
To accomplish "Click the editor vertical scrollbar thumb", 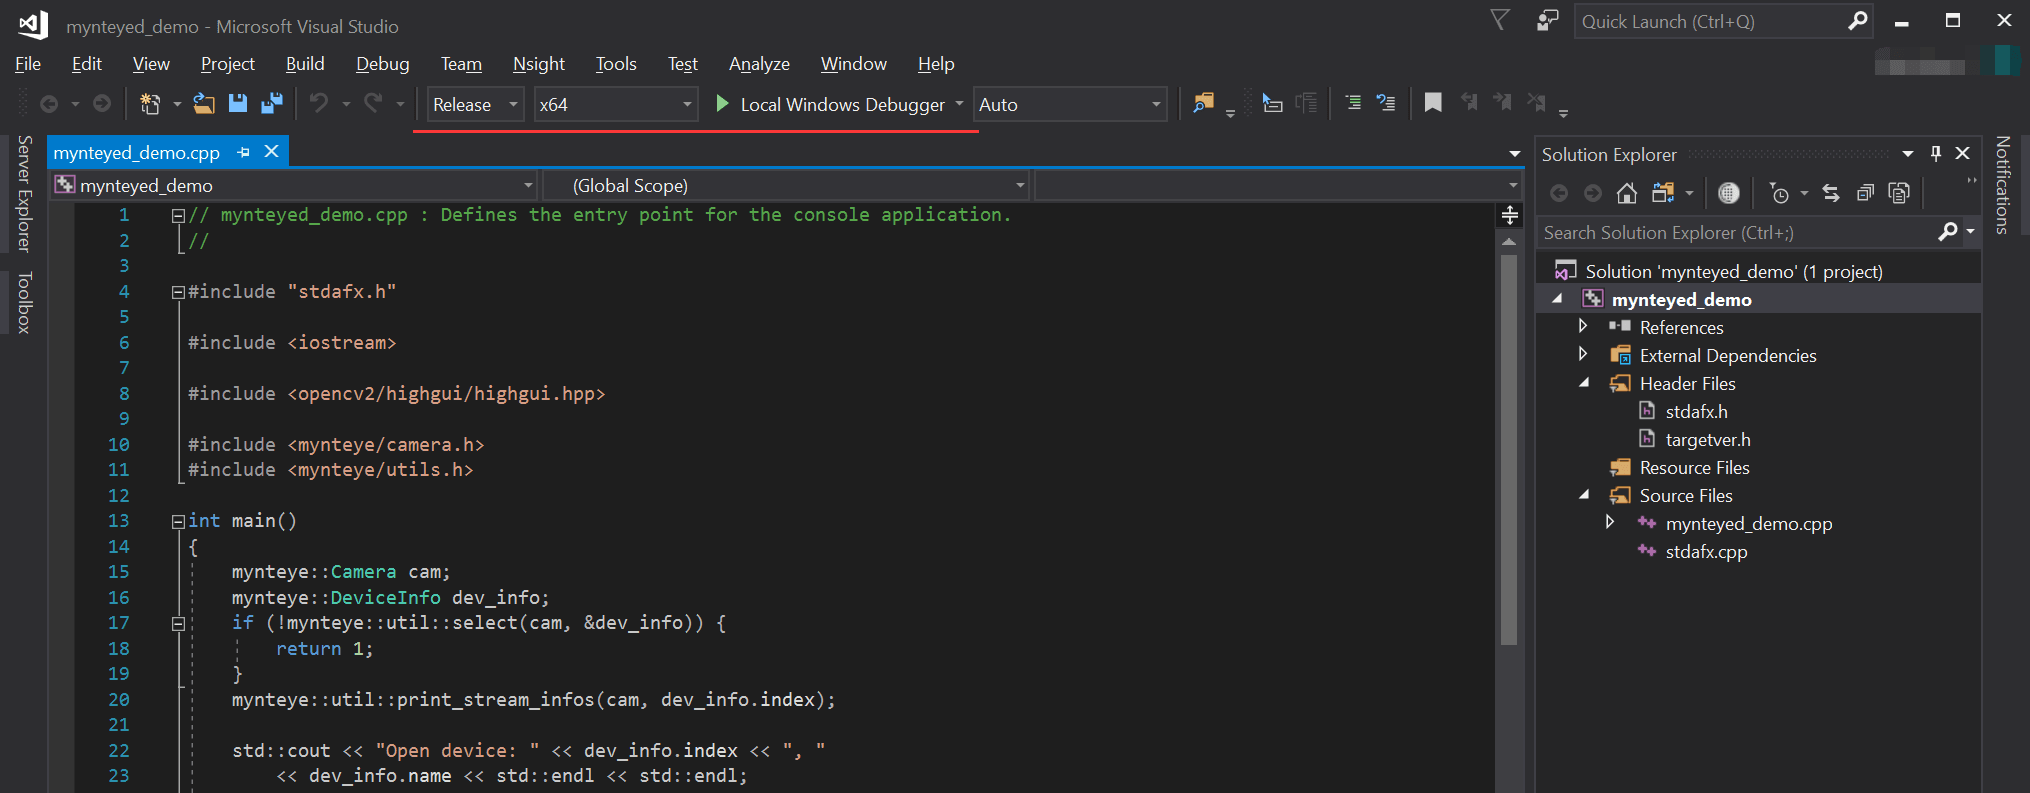I will pos(1509,450).
